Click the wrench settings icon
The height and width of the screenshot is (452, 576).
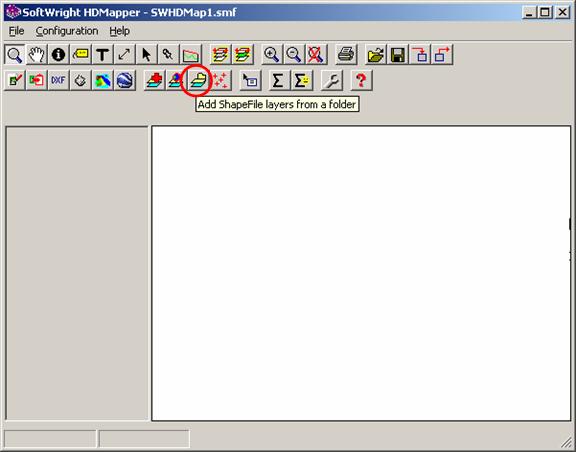[x=332, y=80]
